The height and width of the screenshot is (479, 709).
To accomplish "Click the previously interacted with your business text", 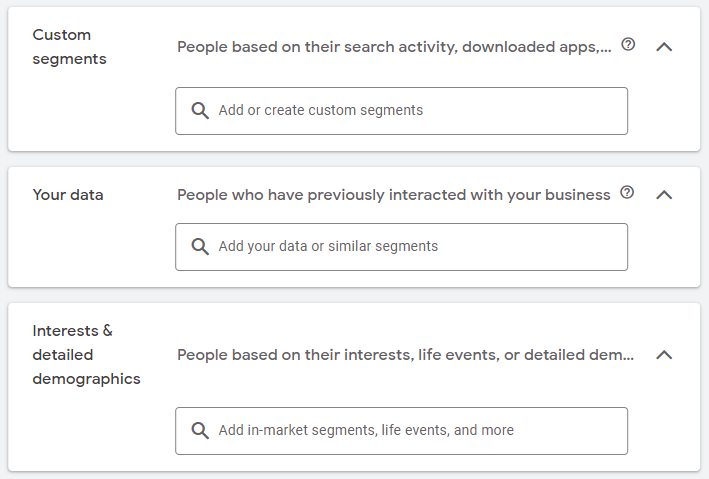I will coord(393,195).
